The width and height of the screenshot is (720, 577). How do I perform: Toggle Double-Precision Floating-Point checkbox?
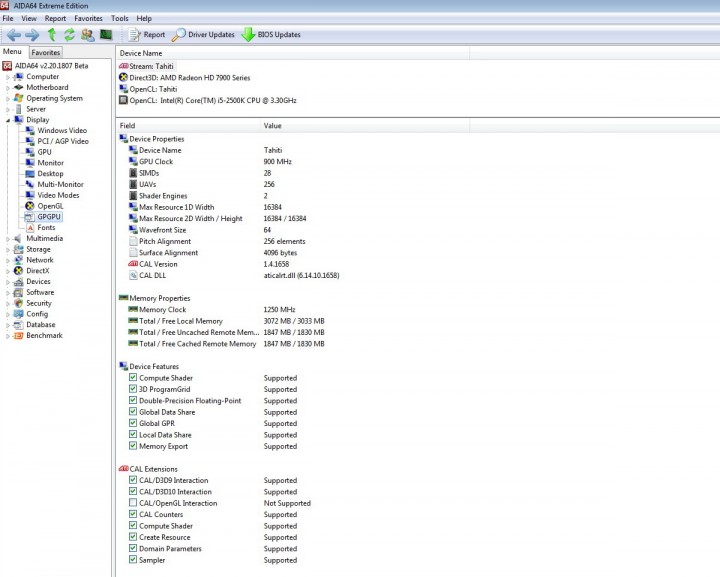(133, 400)
